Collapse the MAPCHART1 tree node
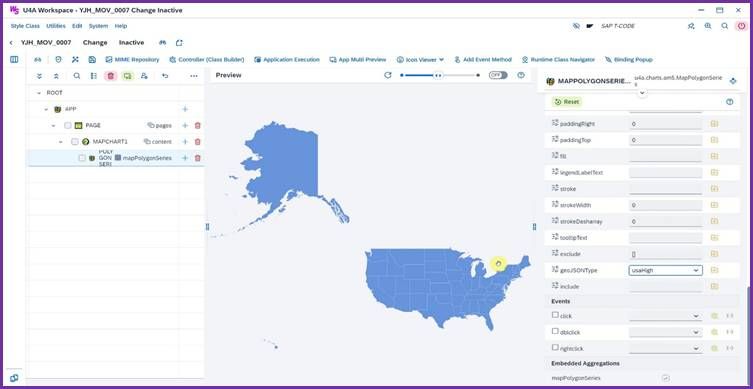Screen dimensions: 753x389 [x=61, y=142]
